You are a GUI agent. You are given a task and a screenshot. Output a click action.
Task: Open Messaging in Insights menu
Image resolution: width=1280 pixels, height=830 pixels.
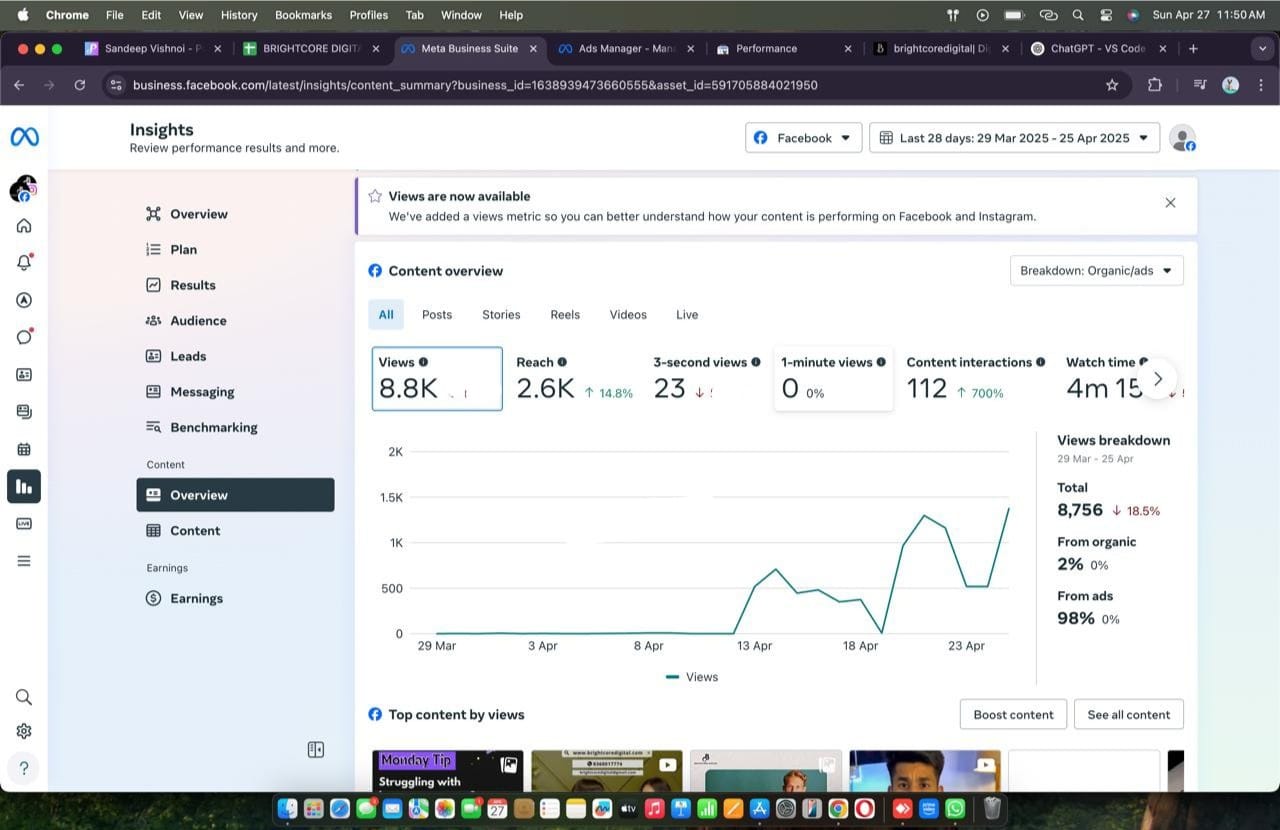(x=202, y=392)
